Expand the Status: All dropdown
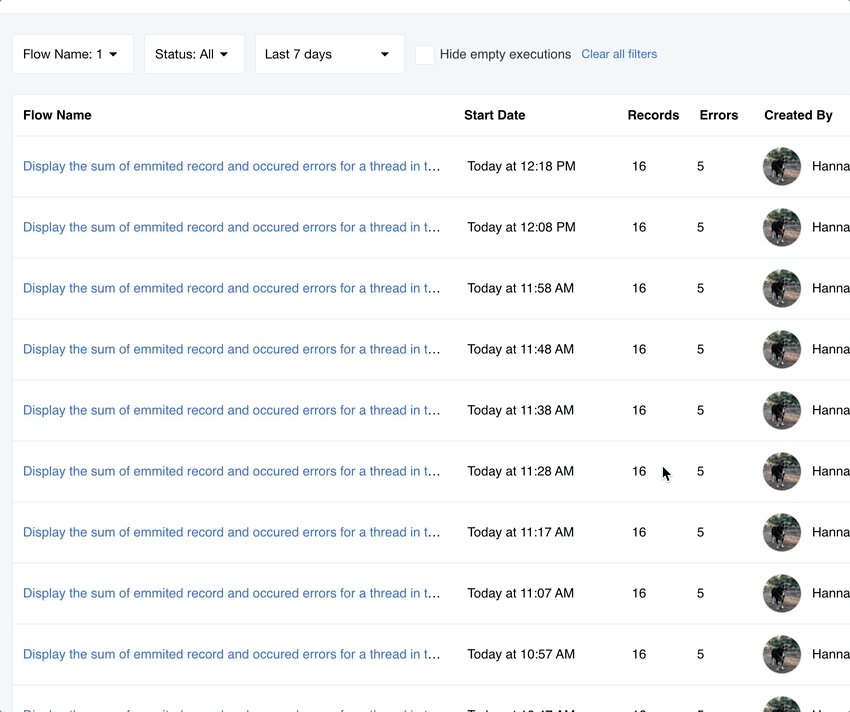The image size is (850, 712). click(193, 54)
